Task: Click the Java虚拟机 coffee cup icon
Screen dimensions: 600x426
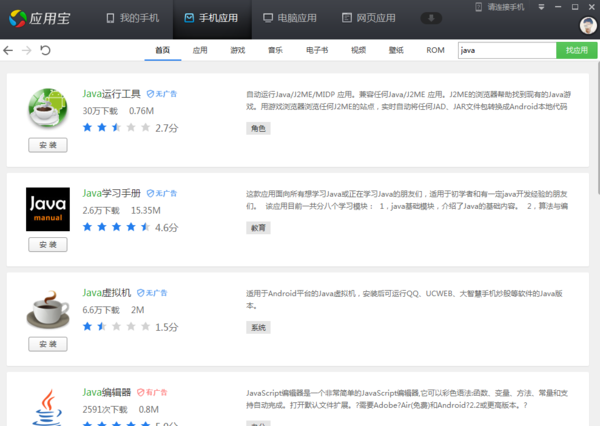Action: click(48, 309)
